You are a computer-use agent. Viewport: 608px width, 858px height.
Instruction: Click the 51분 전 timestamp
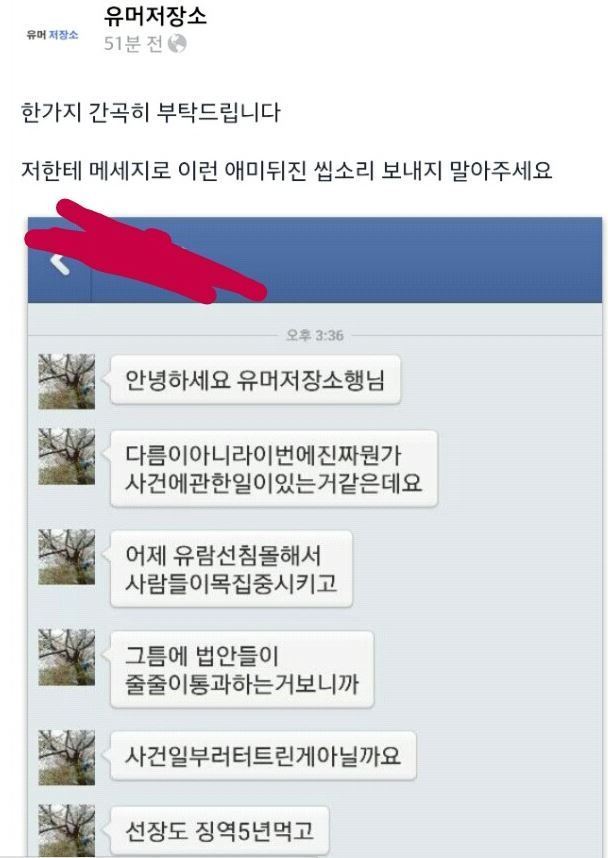tap(134, 44)
